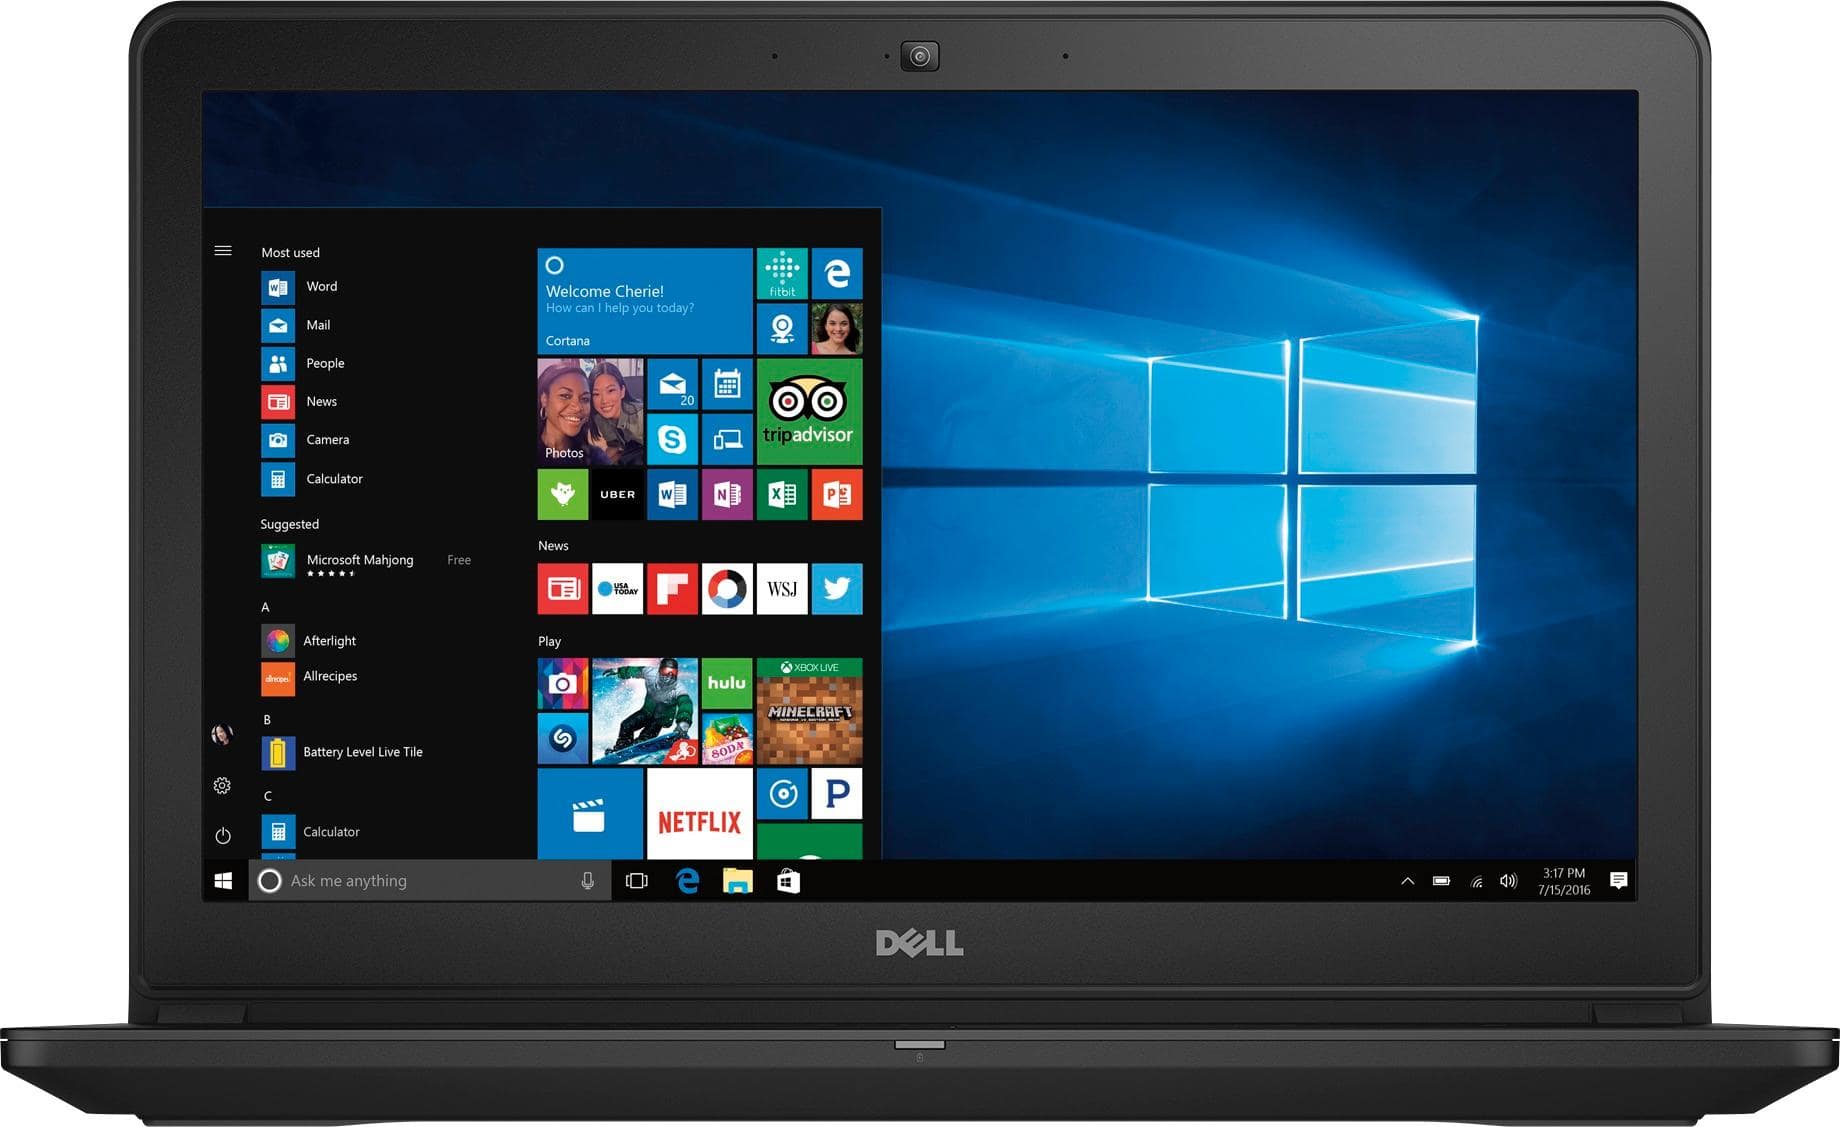Launch the Microsoft Edge tile in Start menu
This screenshot has width=1840, height=1127.
coord(837,274)
